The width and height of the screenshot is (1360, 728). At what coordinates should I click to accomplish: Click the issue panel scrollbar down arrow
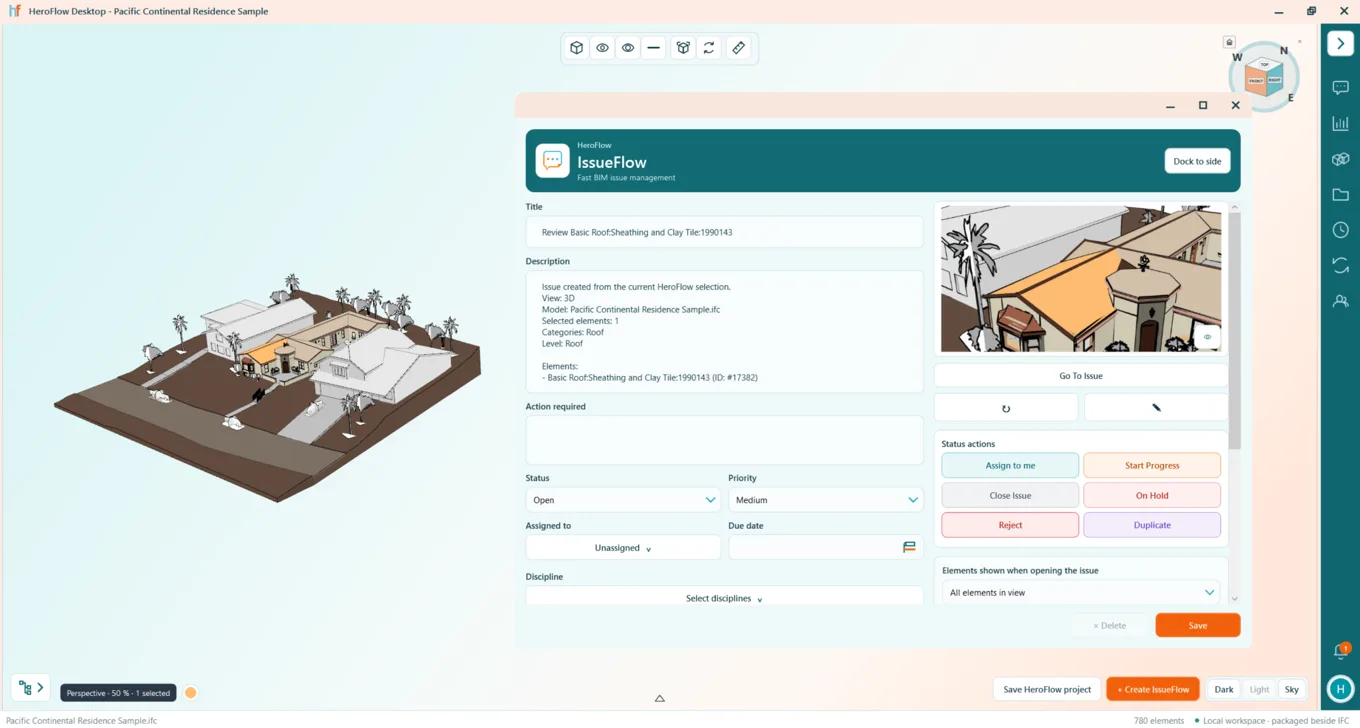point(1235,599)
